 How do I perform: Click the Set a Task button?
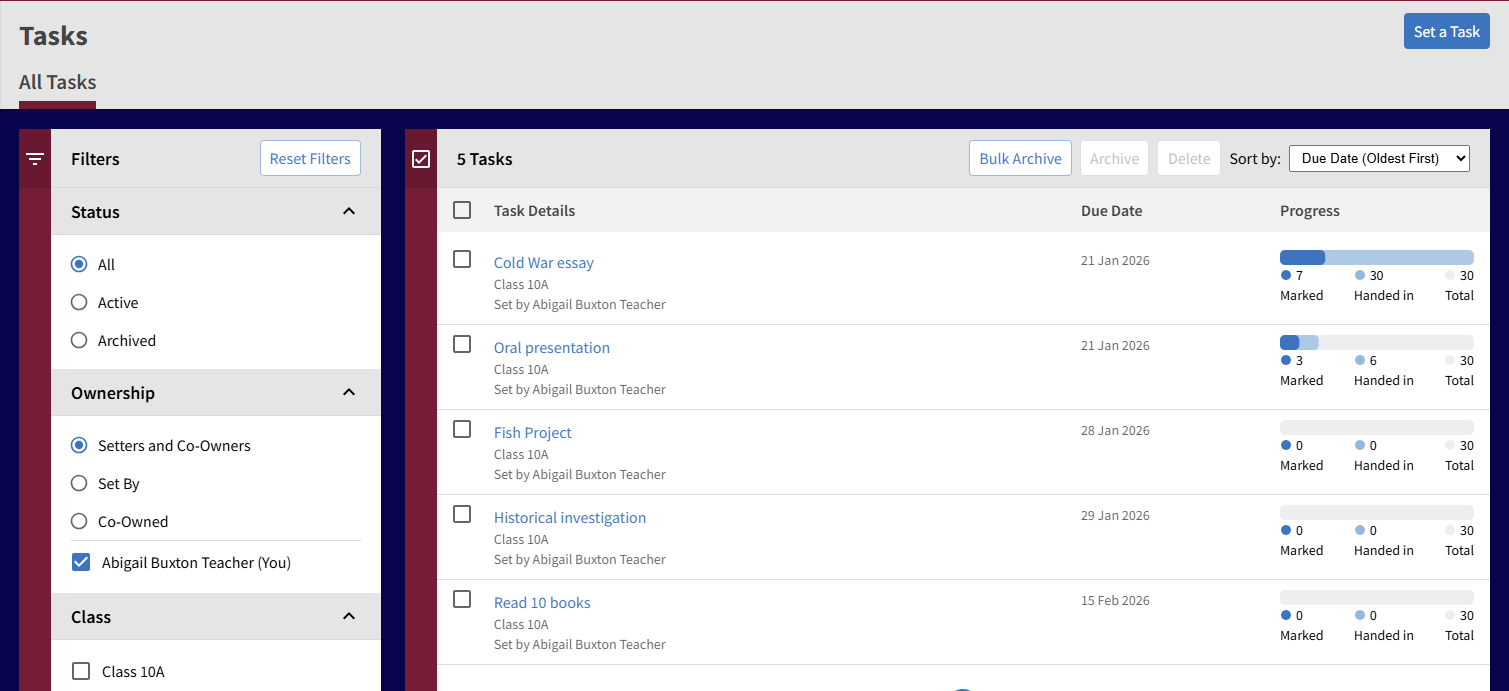[1447, 31]
